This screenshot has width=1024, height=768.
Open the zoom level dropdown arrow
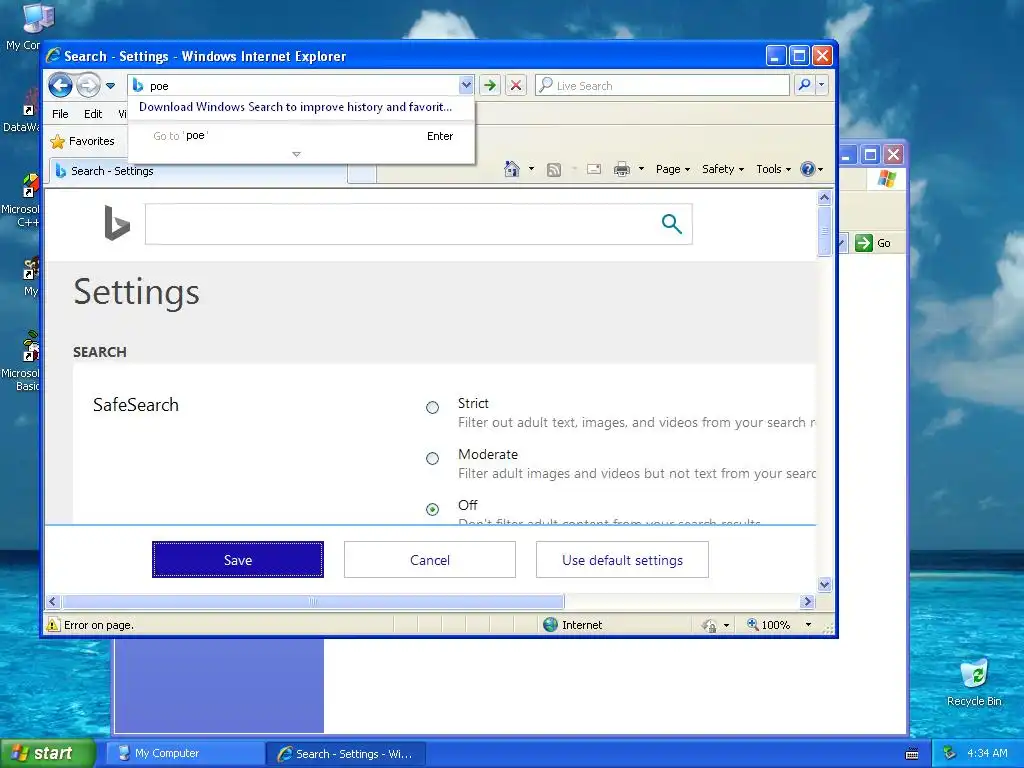click(x=808, y=625)
